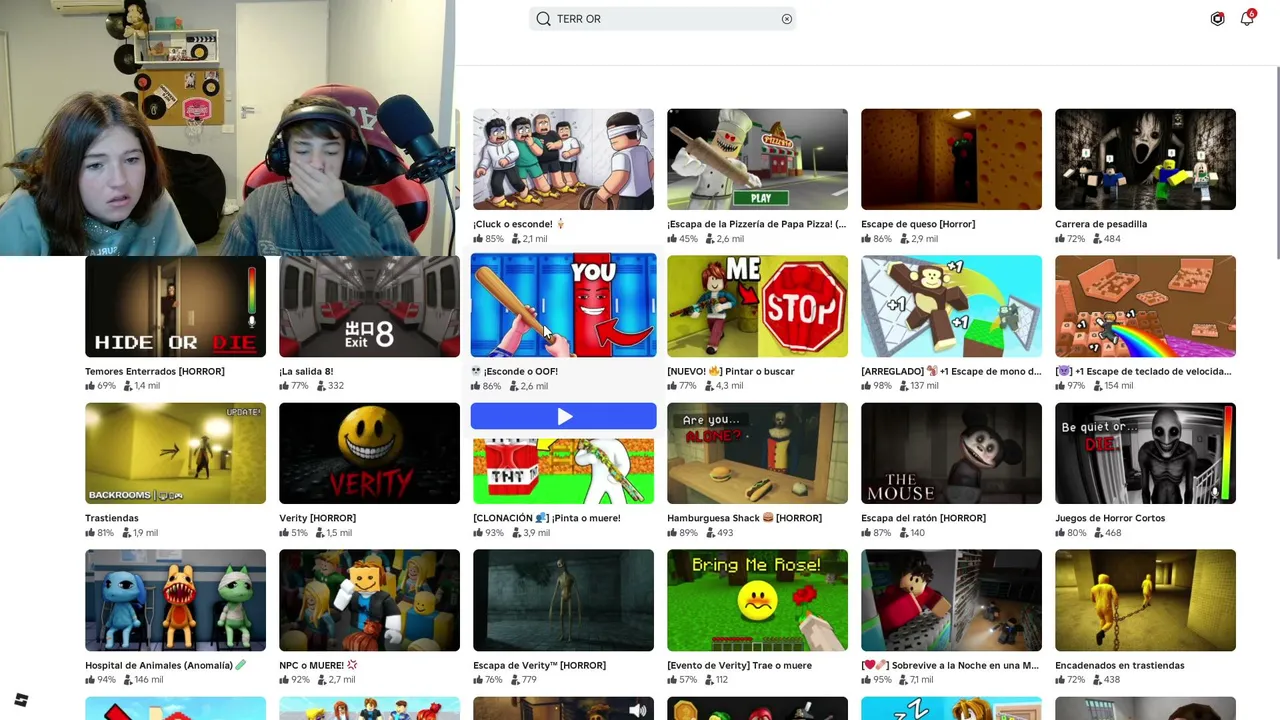Click the search field containing 'TERR OR'
This screenshot has width=1280, height=720.
click(662, 19)
